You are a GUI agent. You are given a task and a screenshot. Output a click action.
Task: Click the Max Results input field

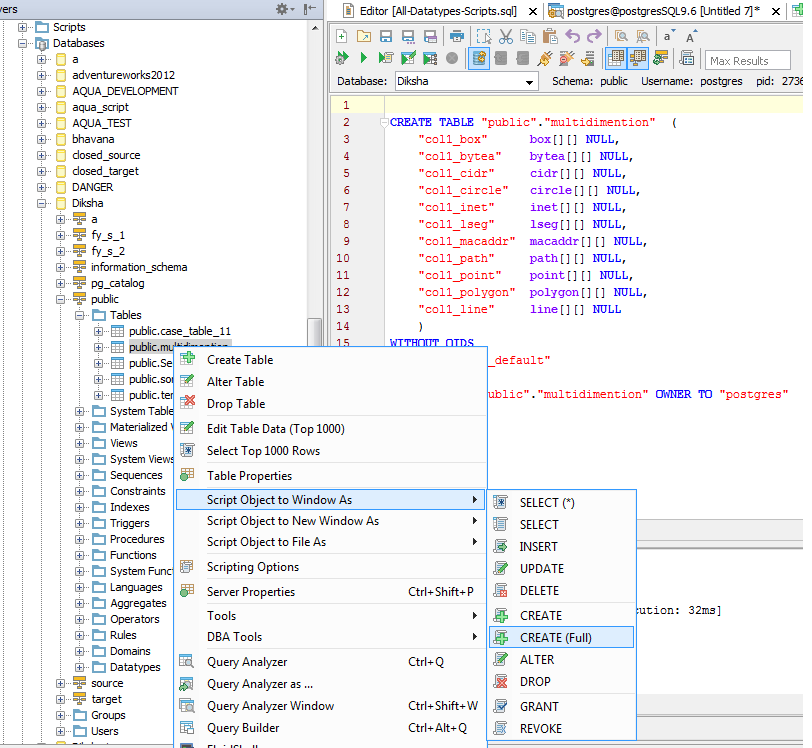[x=746, y=61]
